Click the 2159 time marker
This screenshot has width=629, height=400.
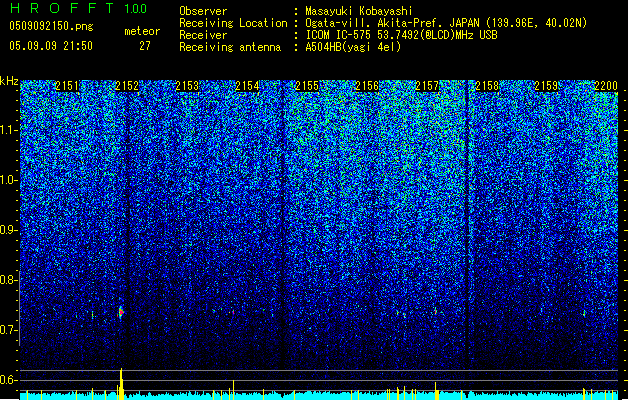click(546, 86)
